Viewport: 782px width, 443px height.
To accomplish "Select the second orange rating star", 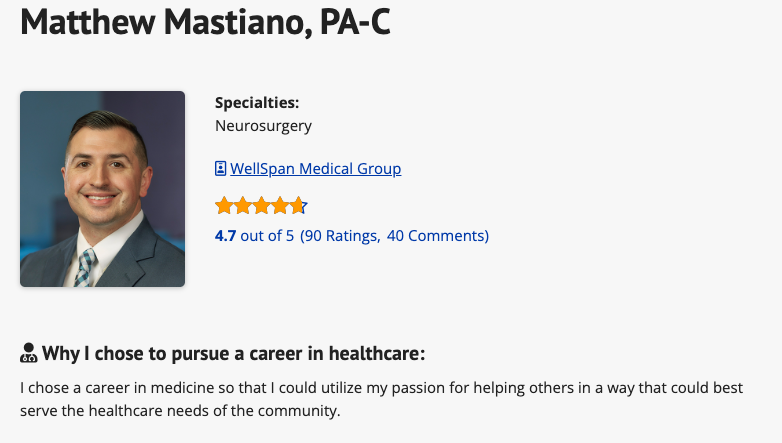I will (x=243, y=206).
